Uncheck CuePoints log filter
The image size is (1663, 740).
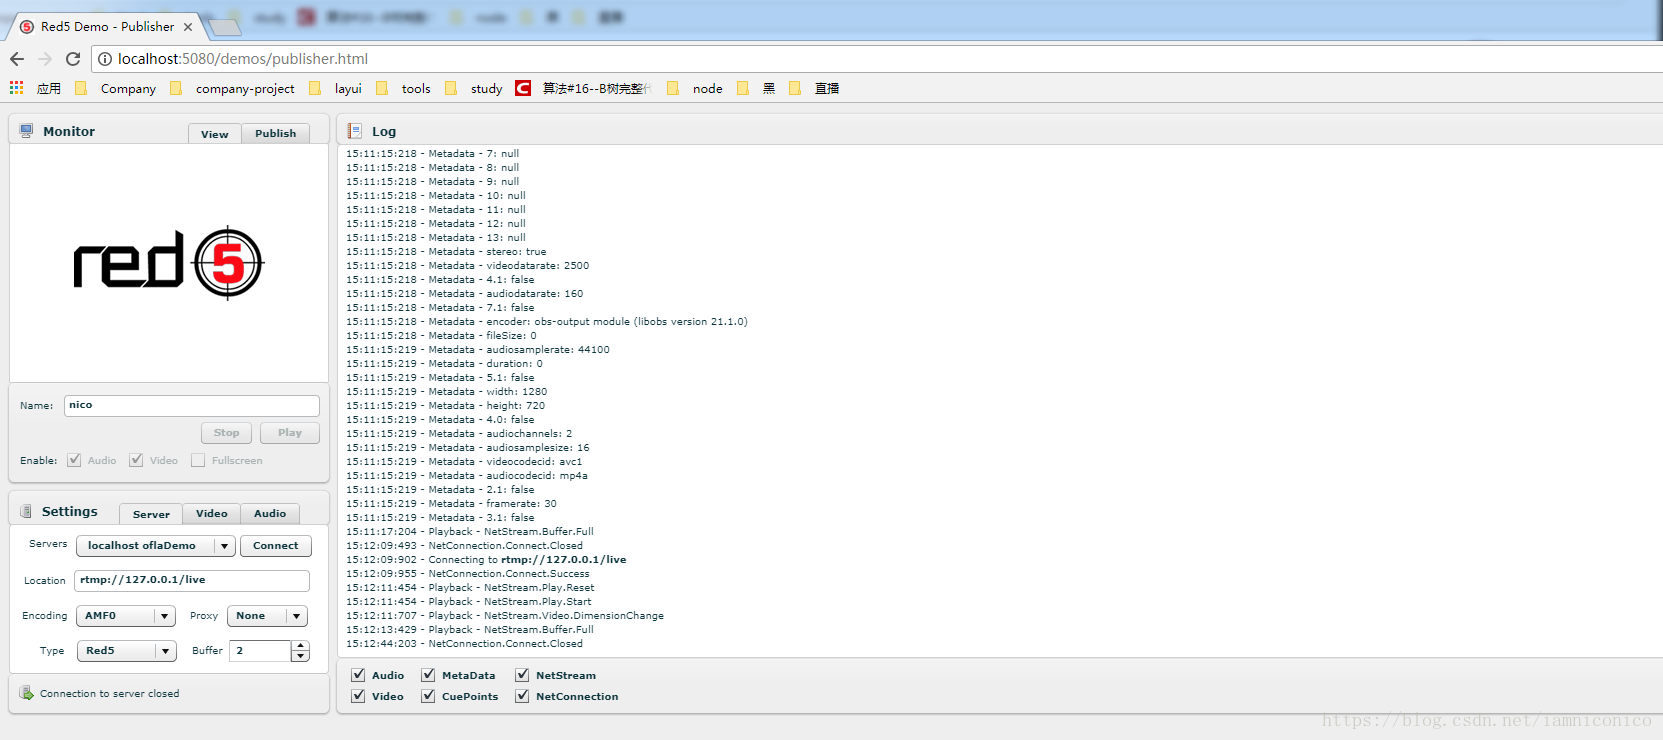[428, 696]
